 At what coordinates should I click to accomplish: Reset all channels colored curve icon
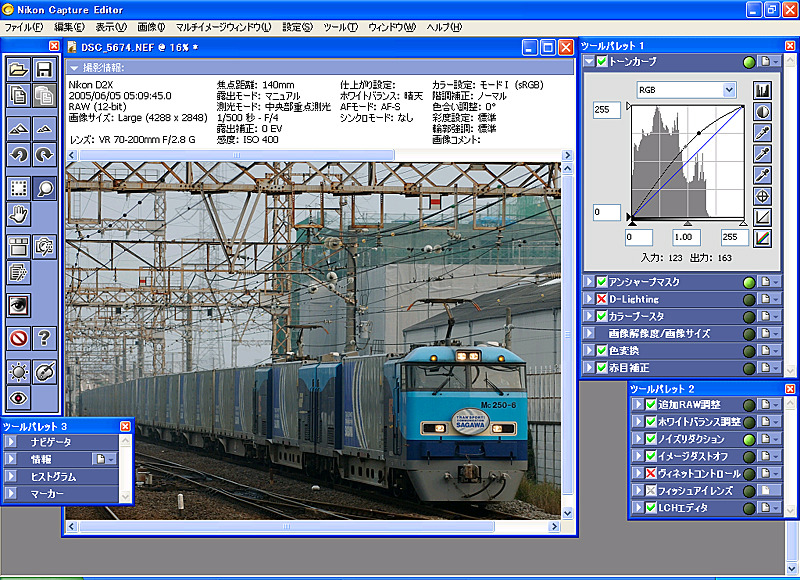[762, 238]
